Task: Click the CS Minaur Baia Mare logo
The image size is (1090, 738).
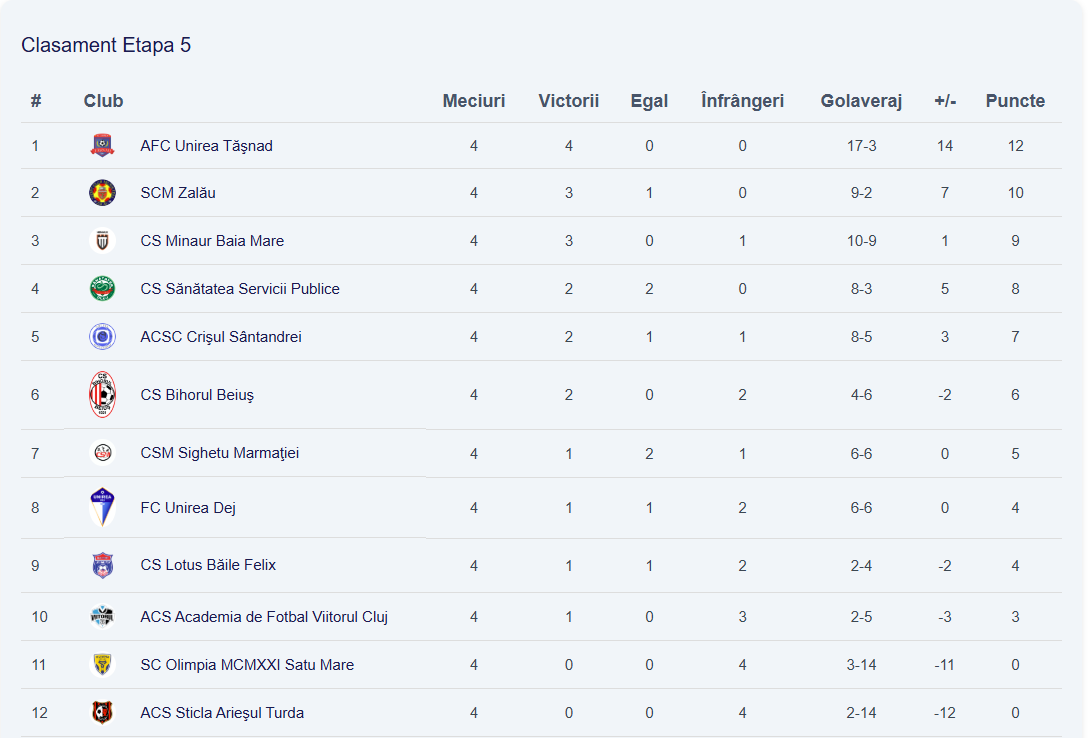Action: pos(102,241)
